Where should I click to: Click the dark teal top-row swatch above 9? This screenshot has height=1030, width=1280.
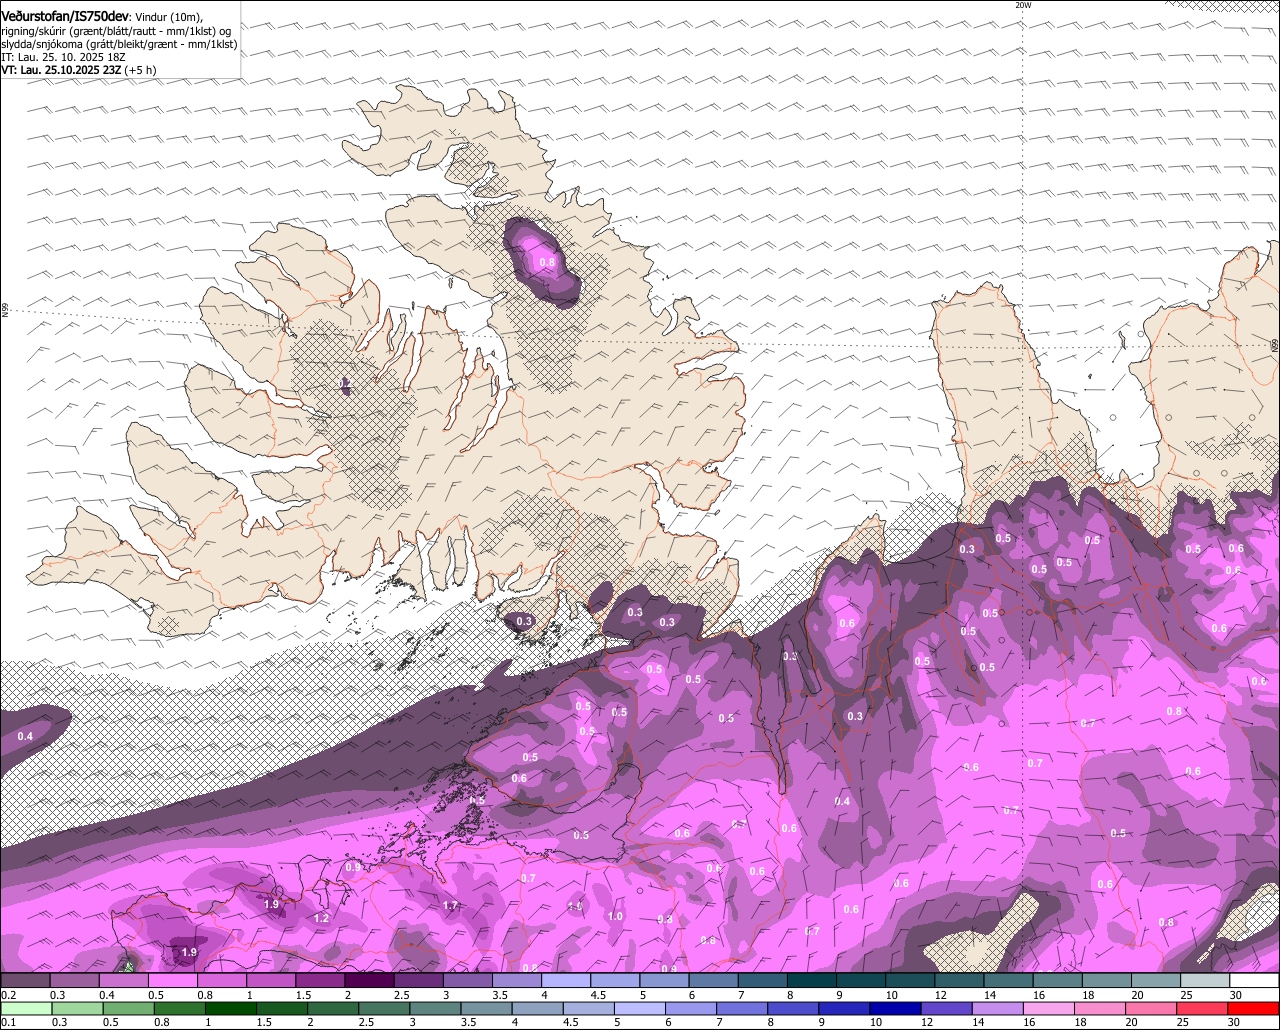[x=861, y=980]
